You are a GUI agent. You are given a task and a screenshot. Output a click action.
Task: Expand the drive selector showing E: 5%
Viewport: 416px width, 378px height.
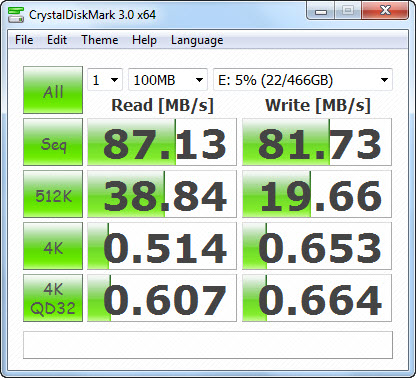303,80
